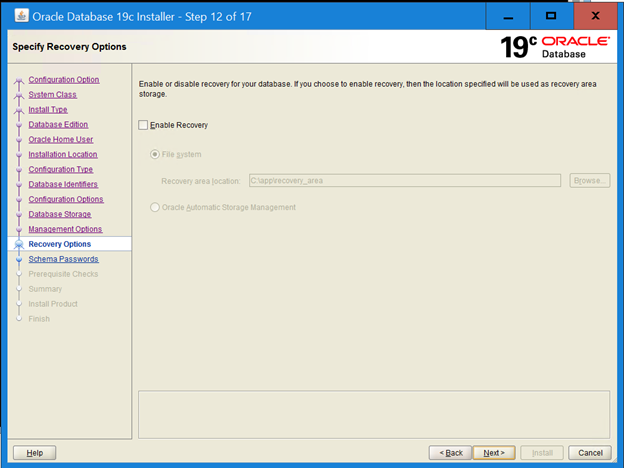Screen dimensions: 624x468
Task: Open the Configuration Type step
Action: coord(60,170)
